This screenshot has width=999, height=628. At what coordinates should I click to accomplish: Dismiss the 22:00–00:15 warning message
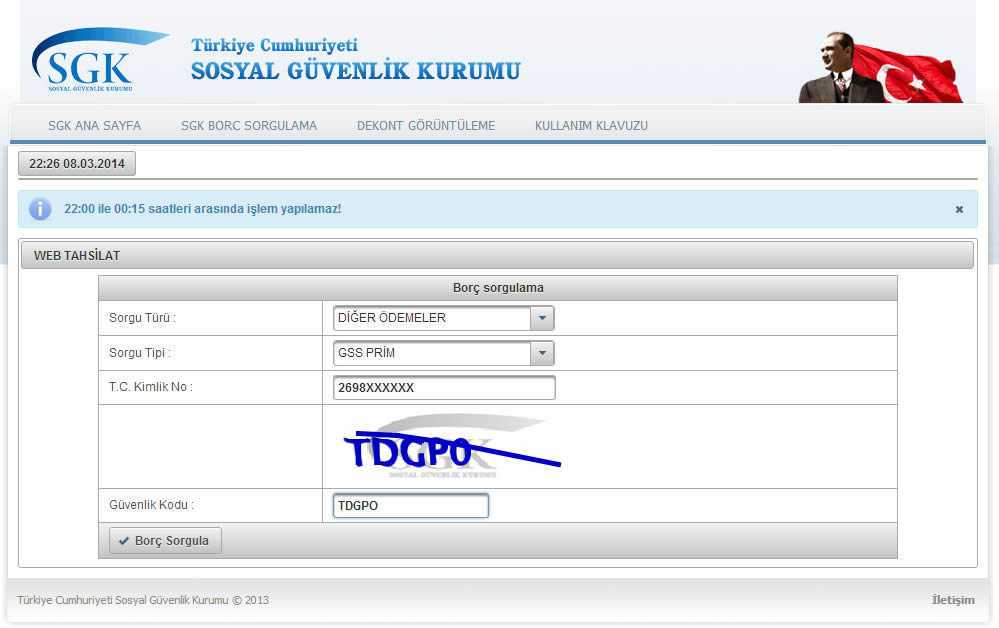[959, 209]
